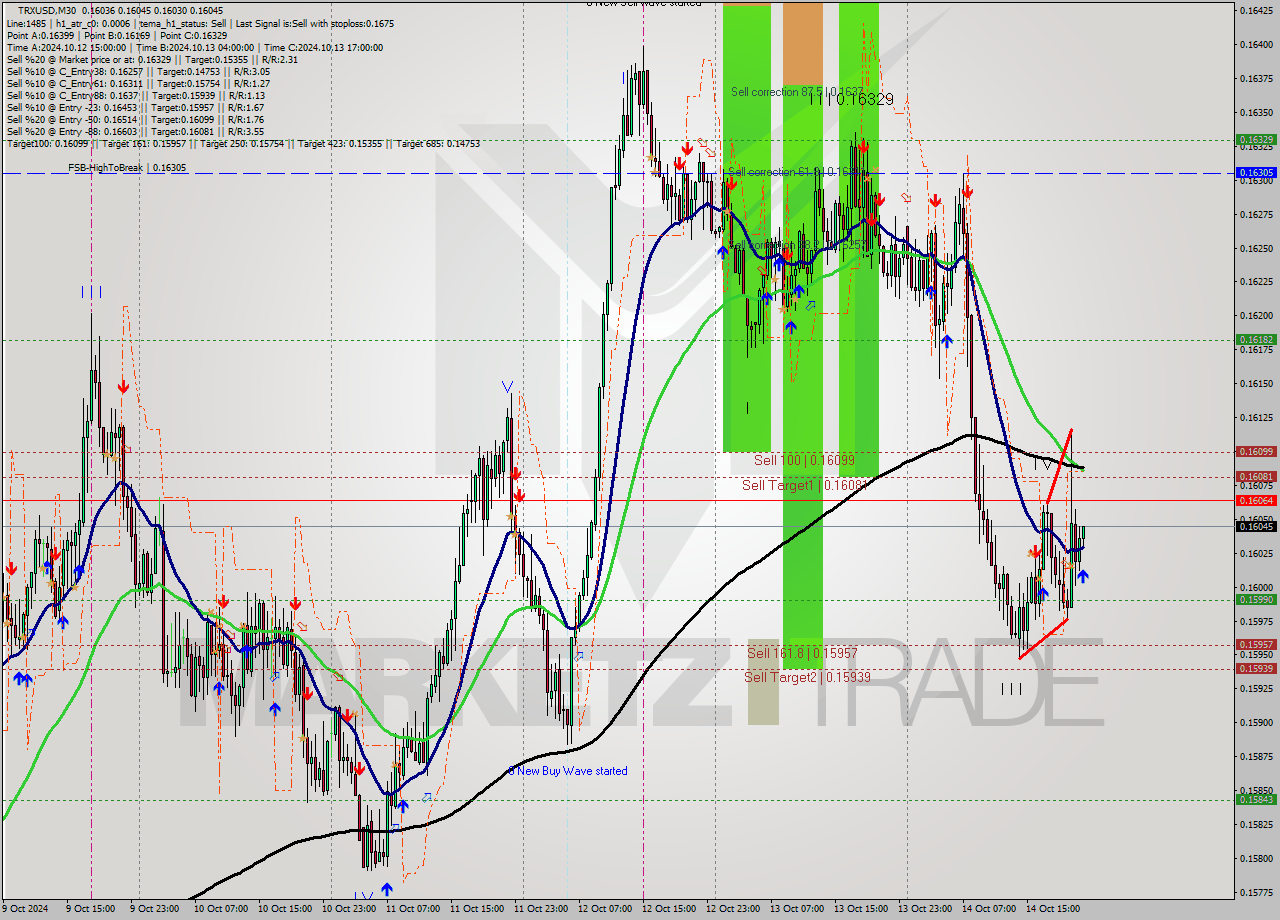
Task: Click the current price 0.16045 tag
Action: pos(1256,526)
